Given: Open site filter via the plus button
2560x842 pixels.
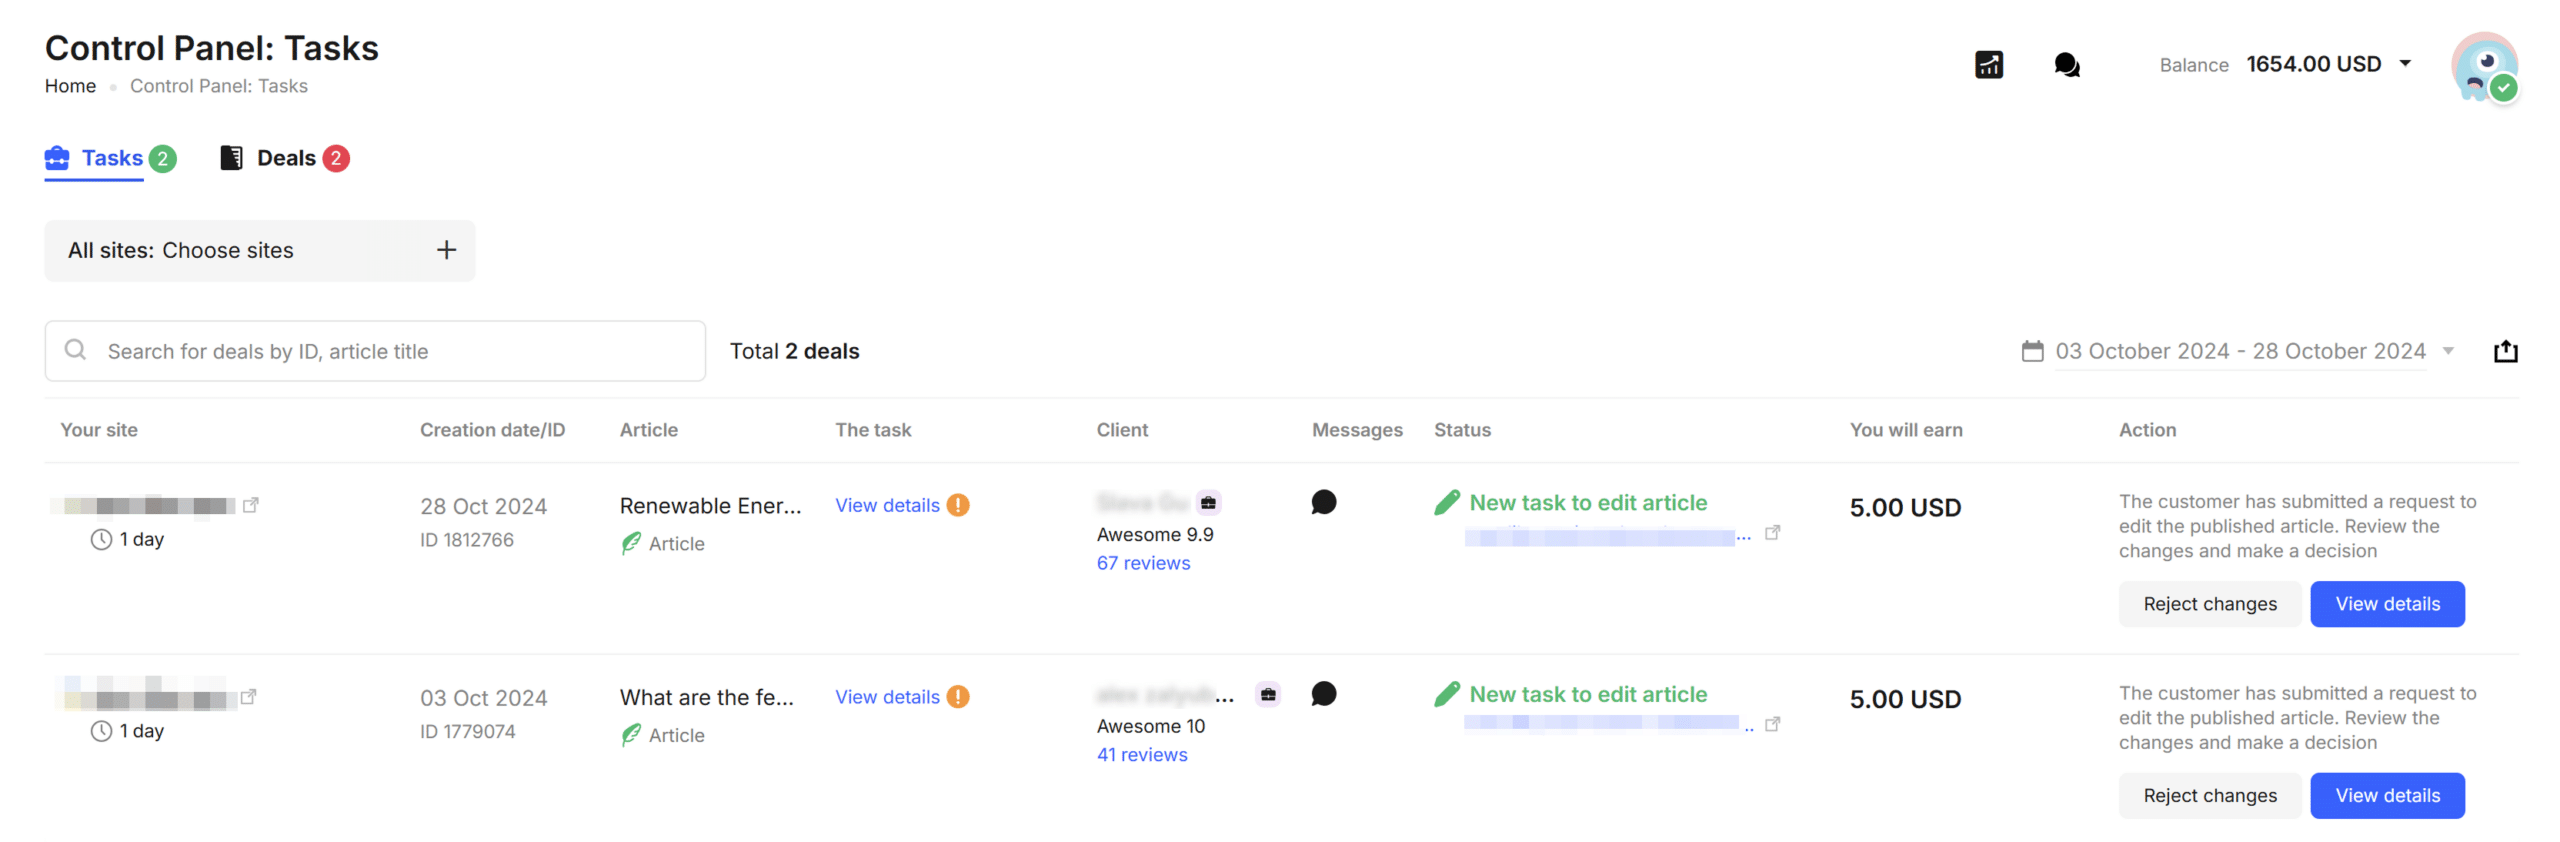Looking at the screenshot, I should pos(446,250).
